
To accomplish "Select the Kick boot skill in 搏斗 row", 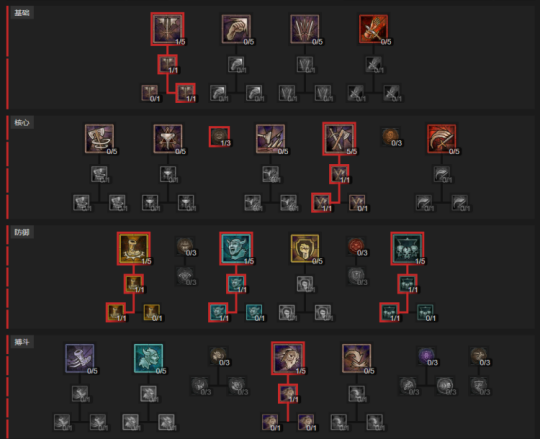I will [x=80, y=358].
